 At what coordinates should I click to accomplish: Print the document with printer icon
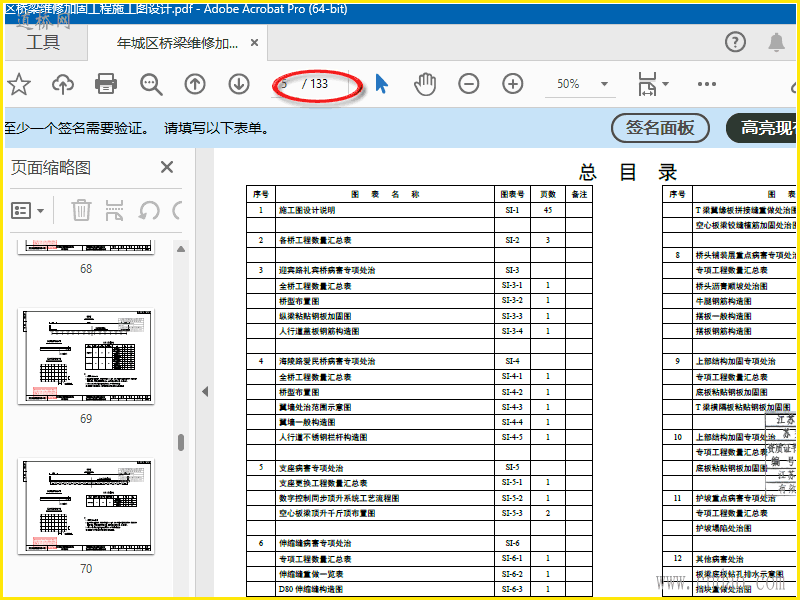[106, 84]
